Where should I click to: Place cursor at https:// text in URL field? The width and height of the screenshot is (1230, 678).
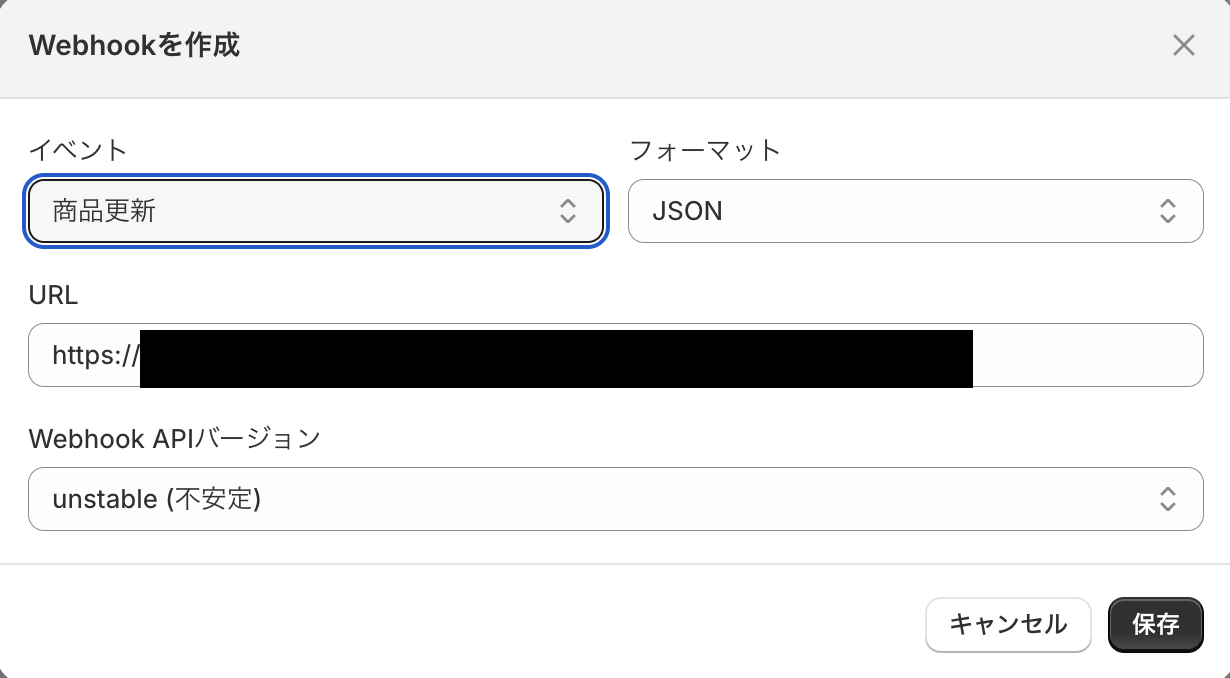pos(94,355)
